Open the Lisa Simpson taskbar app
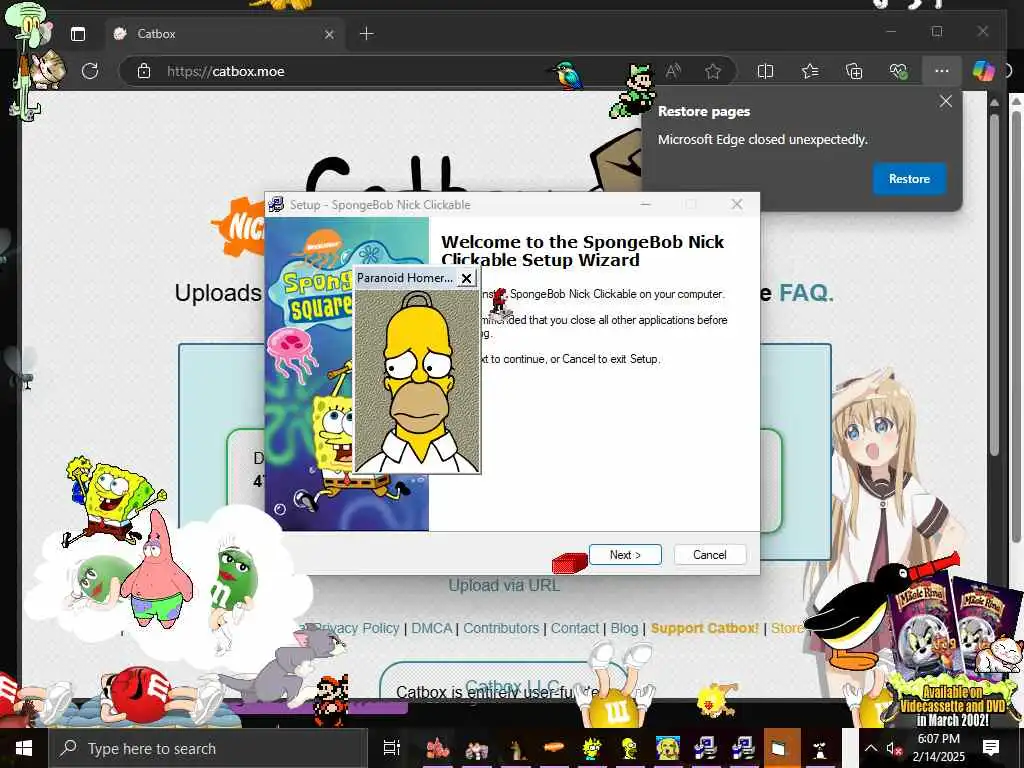The height and width of the screenshot is (768, 1024). pyautogui.click(x=592, y=748)
